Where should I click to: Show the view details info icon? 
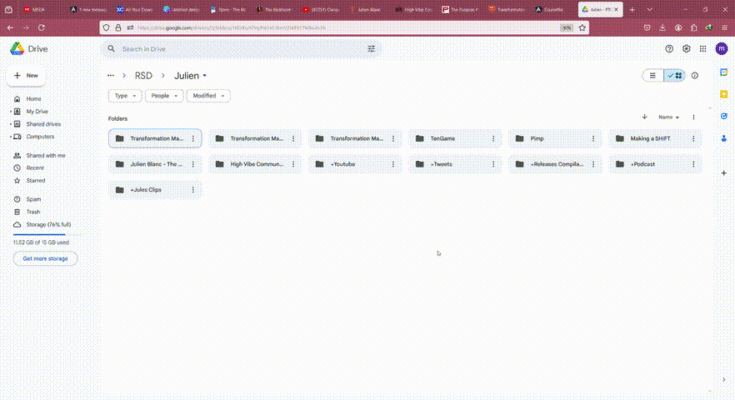pyautogui.click(x=695, y=75)
